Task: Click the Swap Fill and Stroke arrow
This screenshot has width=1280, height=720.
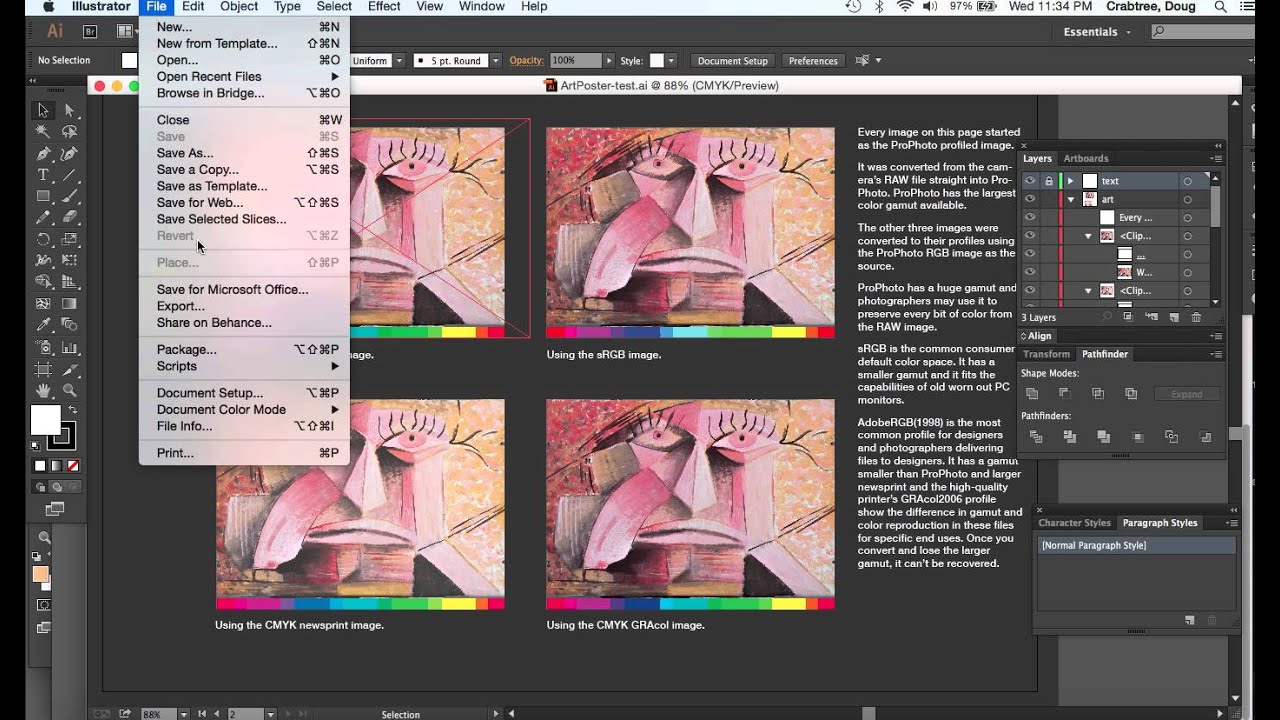Action: 73,410
